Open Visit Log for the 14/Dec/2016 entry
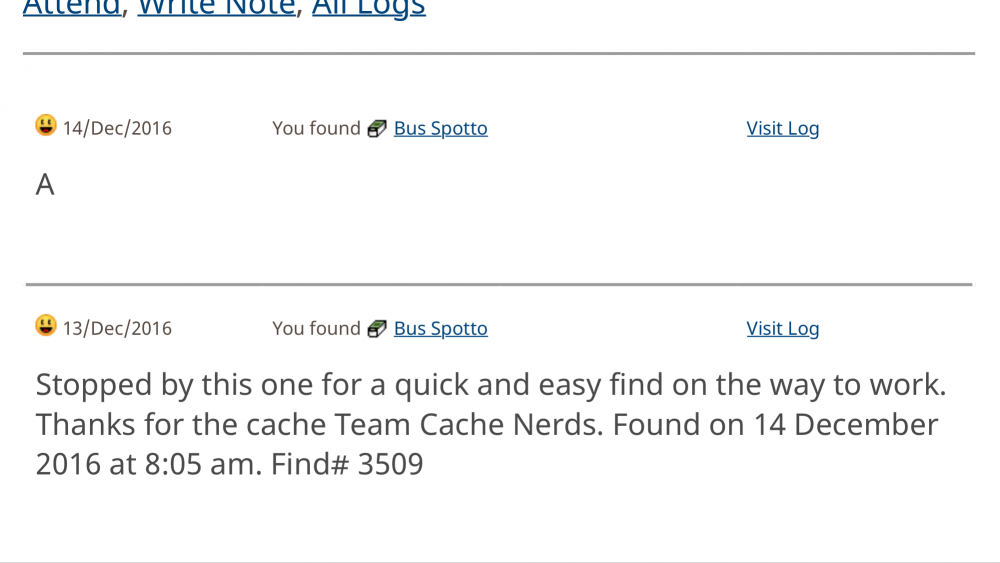This screenshot has width=1000, height=563. [x=783, y=128]
